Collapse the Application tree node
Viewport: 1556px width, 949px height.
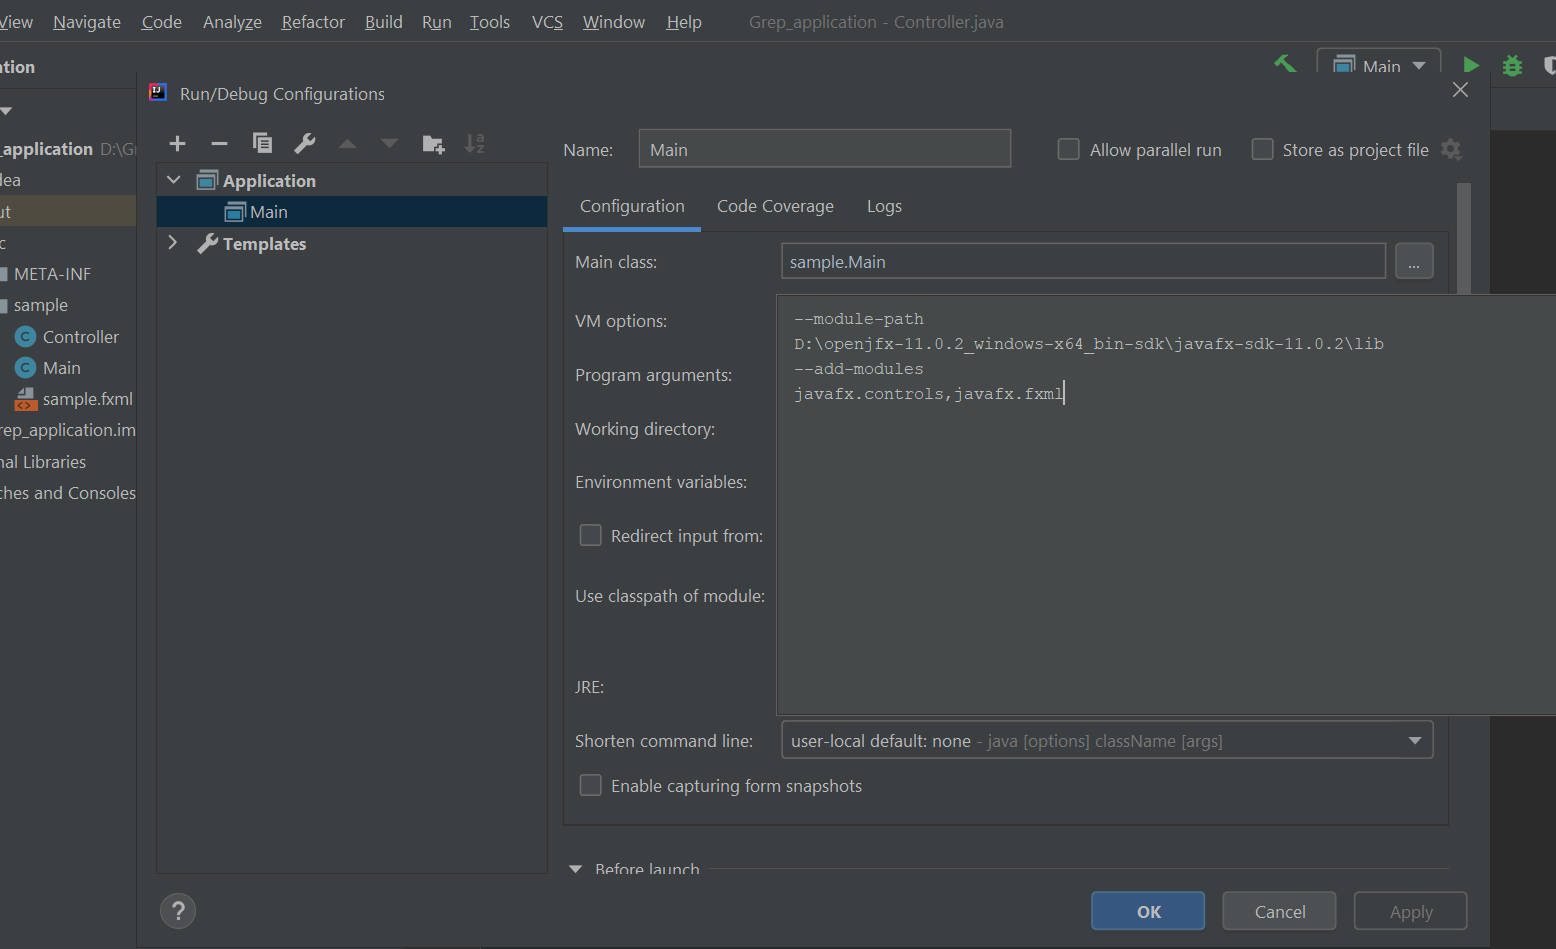click(x=174, y=180)
